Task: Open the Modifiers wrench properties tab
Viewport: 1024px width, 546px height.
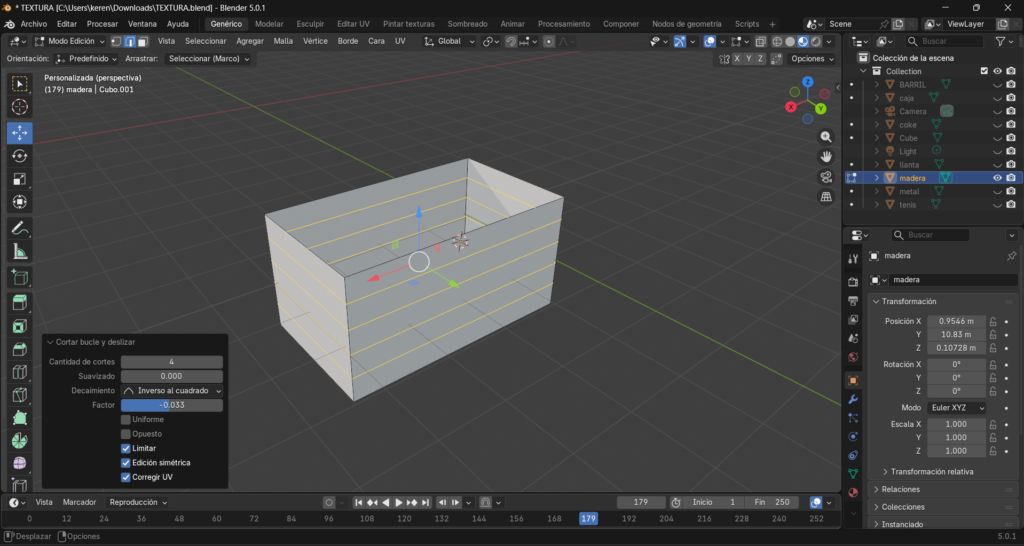Action: coord(853,399)
